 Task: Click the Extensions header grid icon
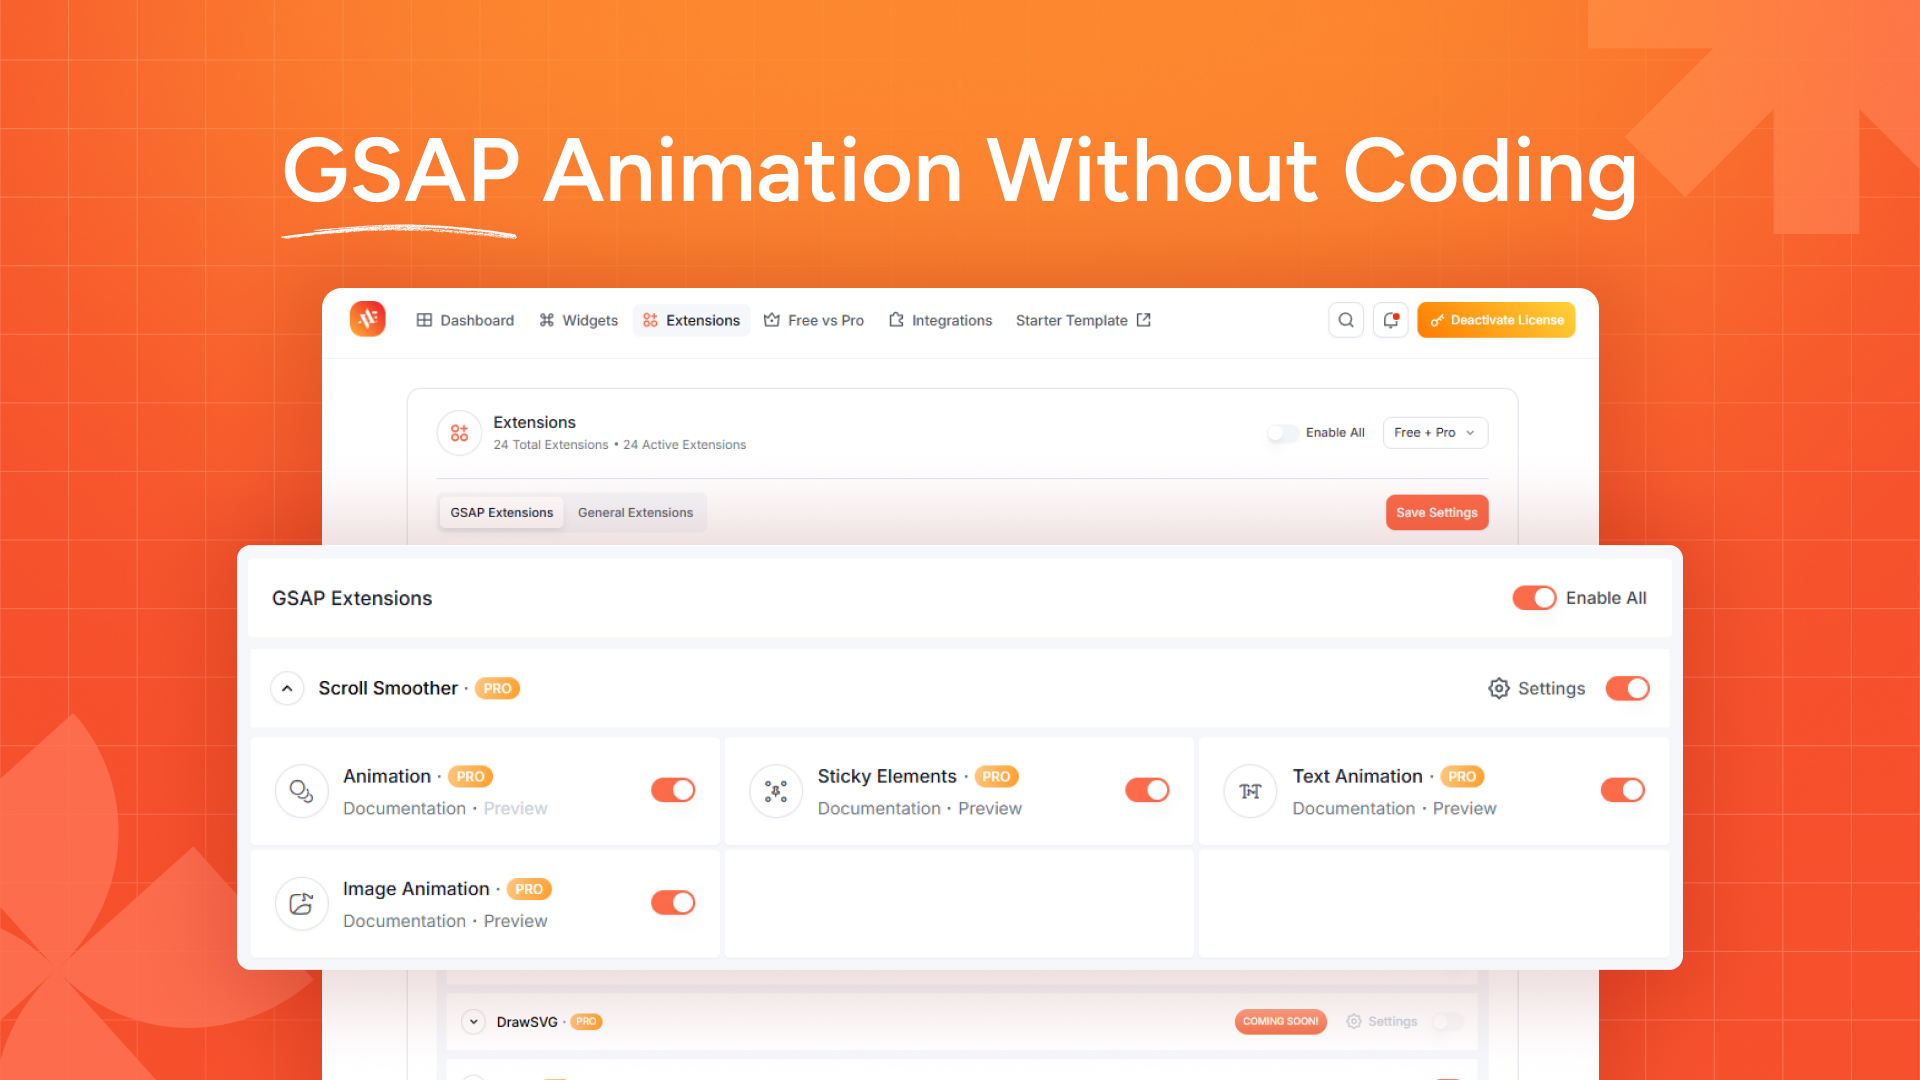[459, 433]
